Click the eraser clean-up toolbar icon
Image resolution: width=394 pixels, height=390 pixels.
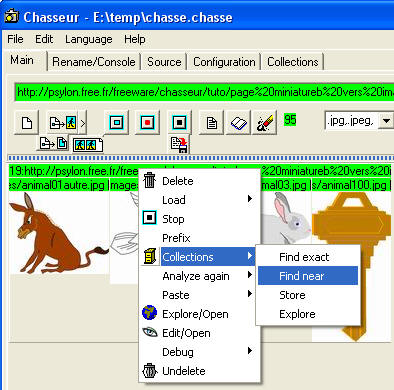(x=265, y=123)
